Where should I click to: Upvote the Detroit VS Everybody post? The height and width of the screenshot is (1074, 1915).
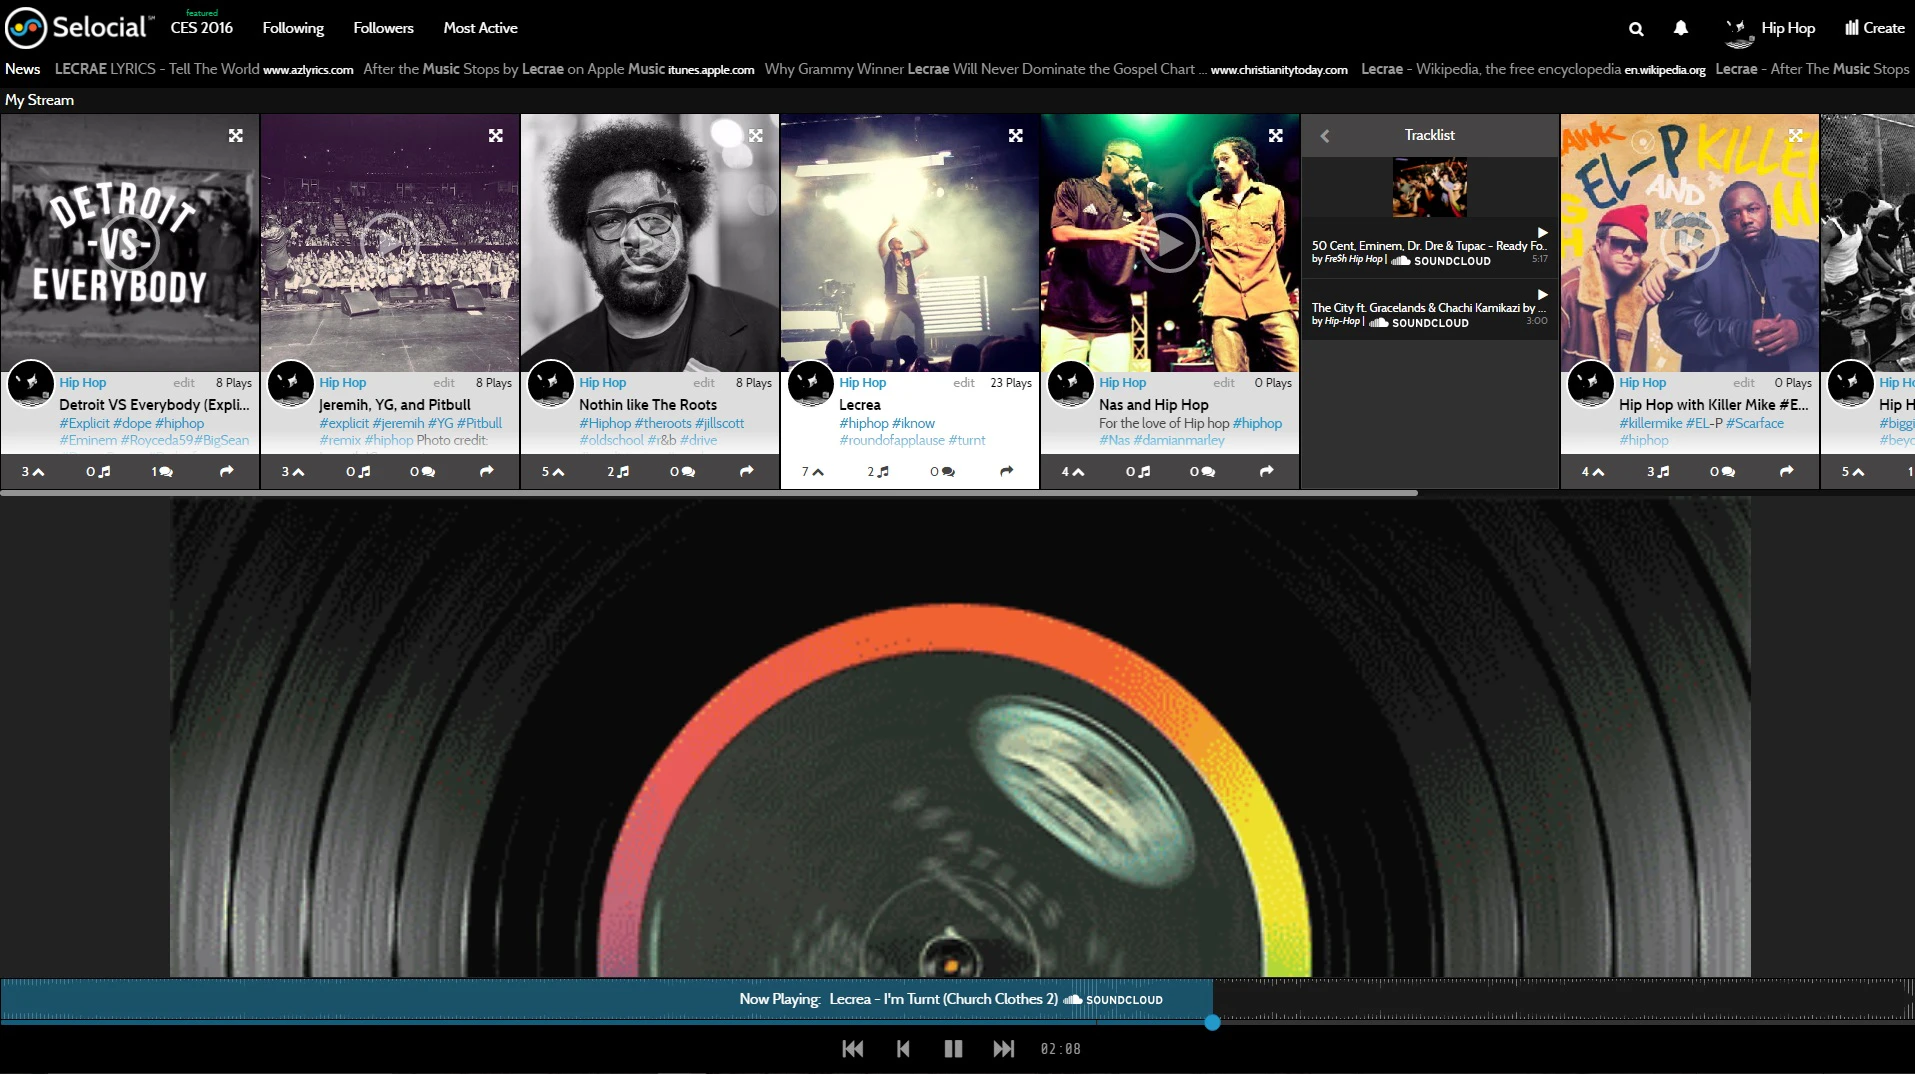(x=33, y=471)
